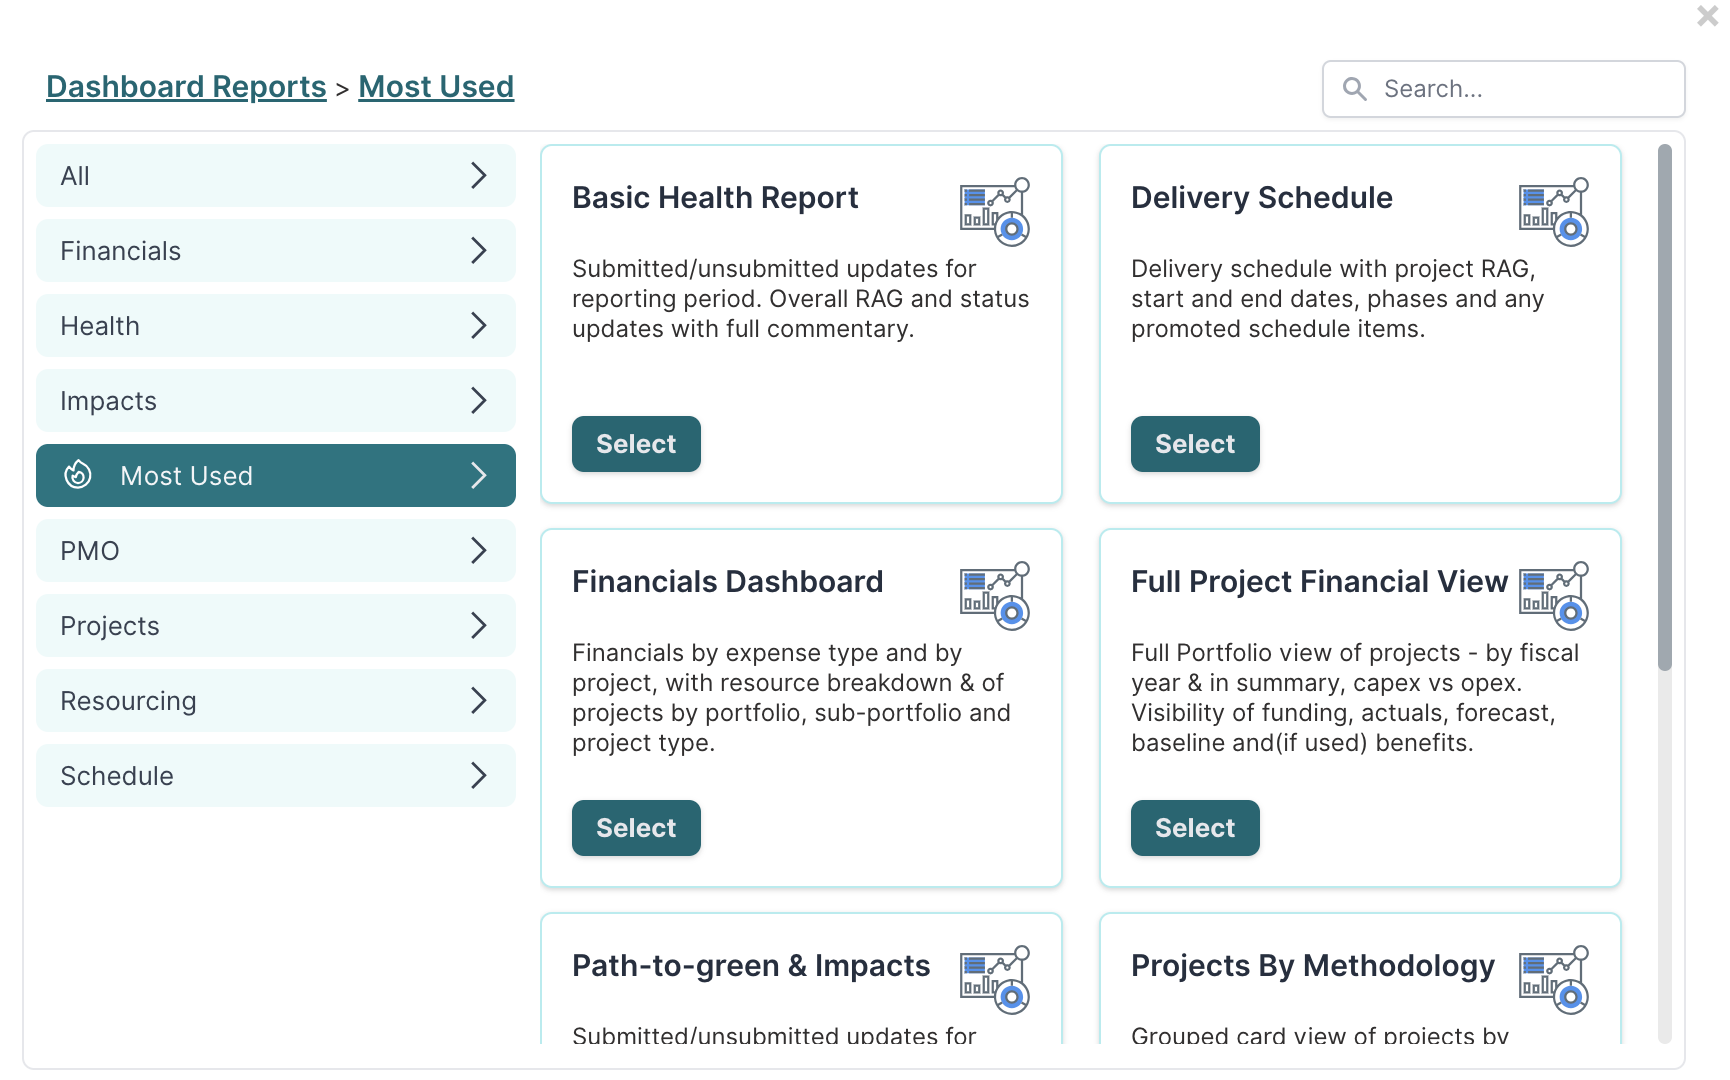The image size is (1730, 1080).
Task: Open the Schedule category
Action: pos(276,775)
